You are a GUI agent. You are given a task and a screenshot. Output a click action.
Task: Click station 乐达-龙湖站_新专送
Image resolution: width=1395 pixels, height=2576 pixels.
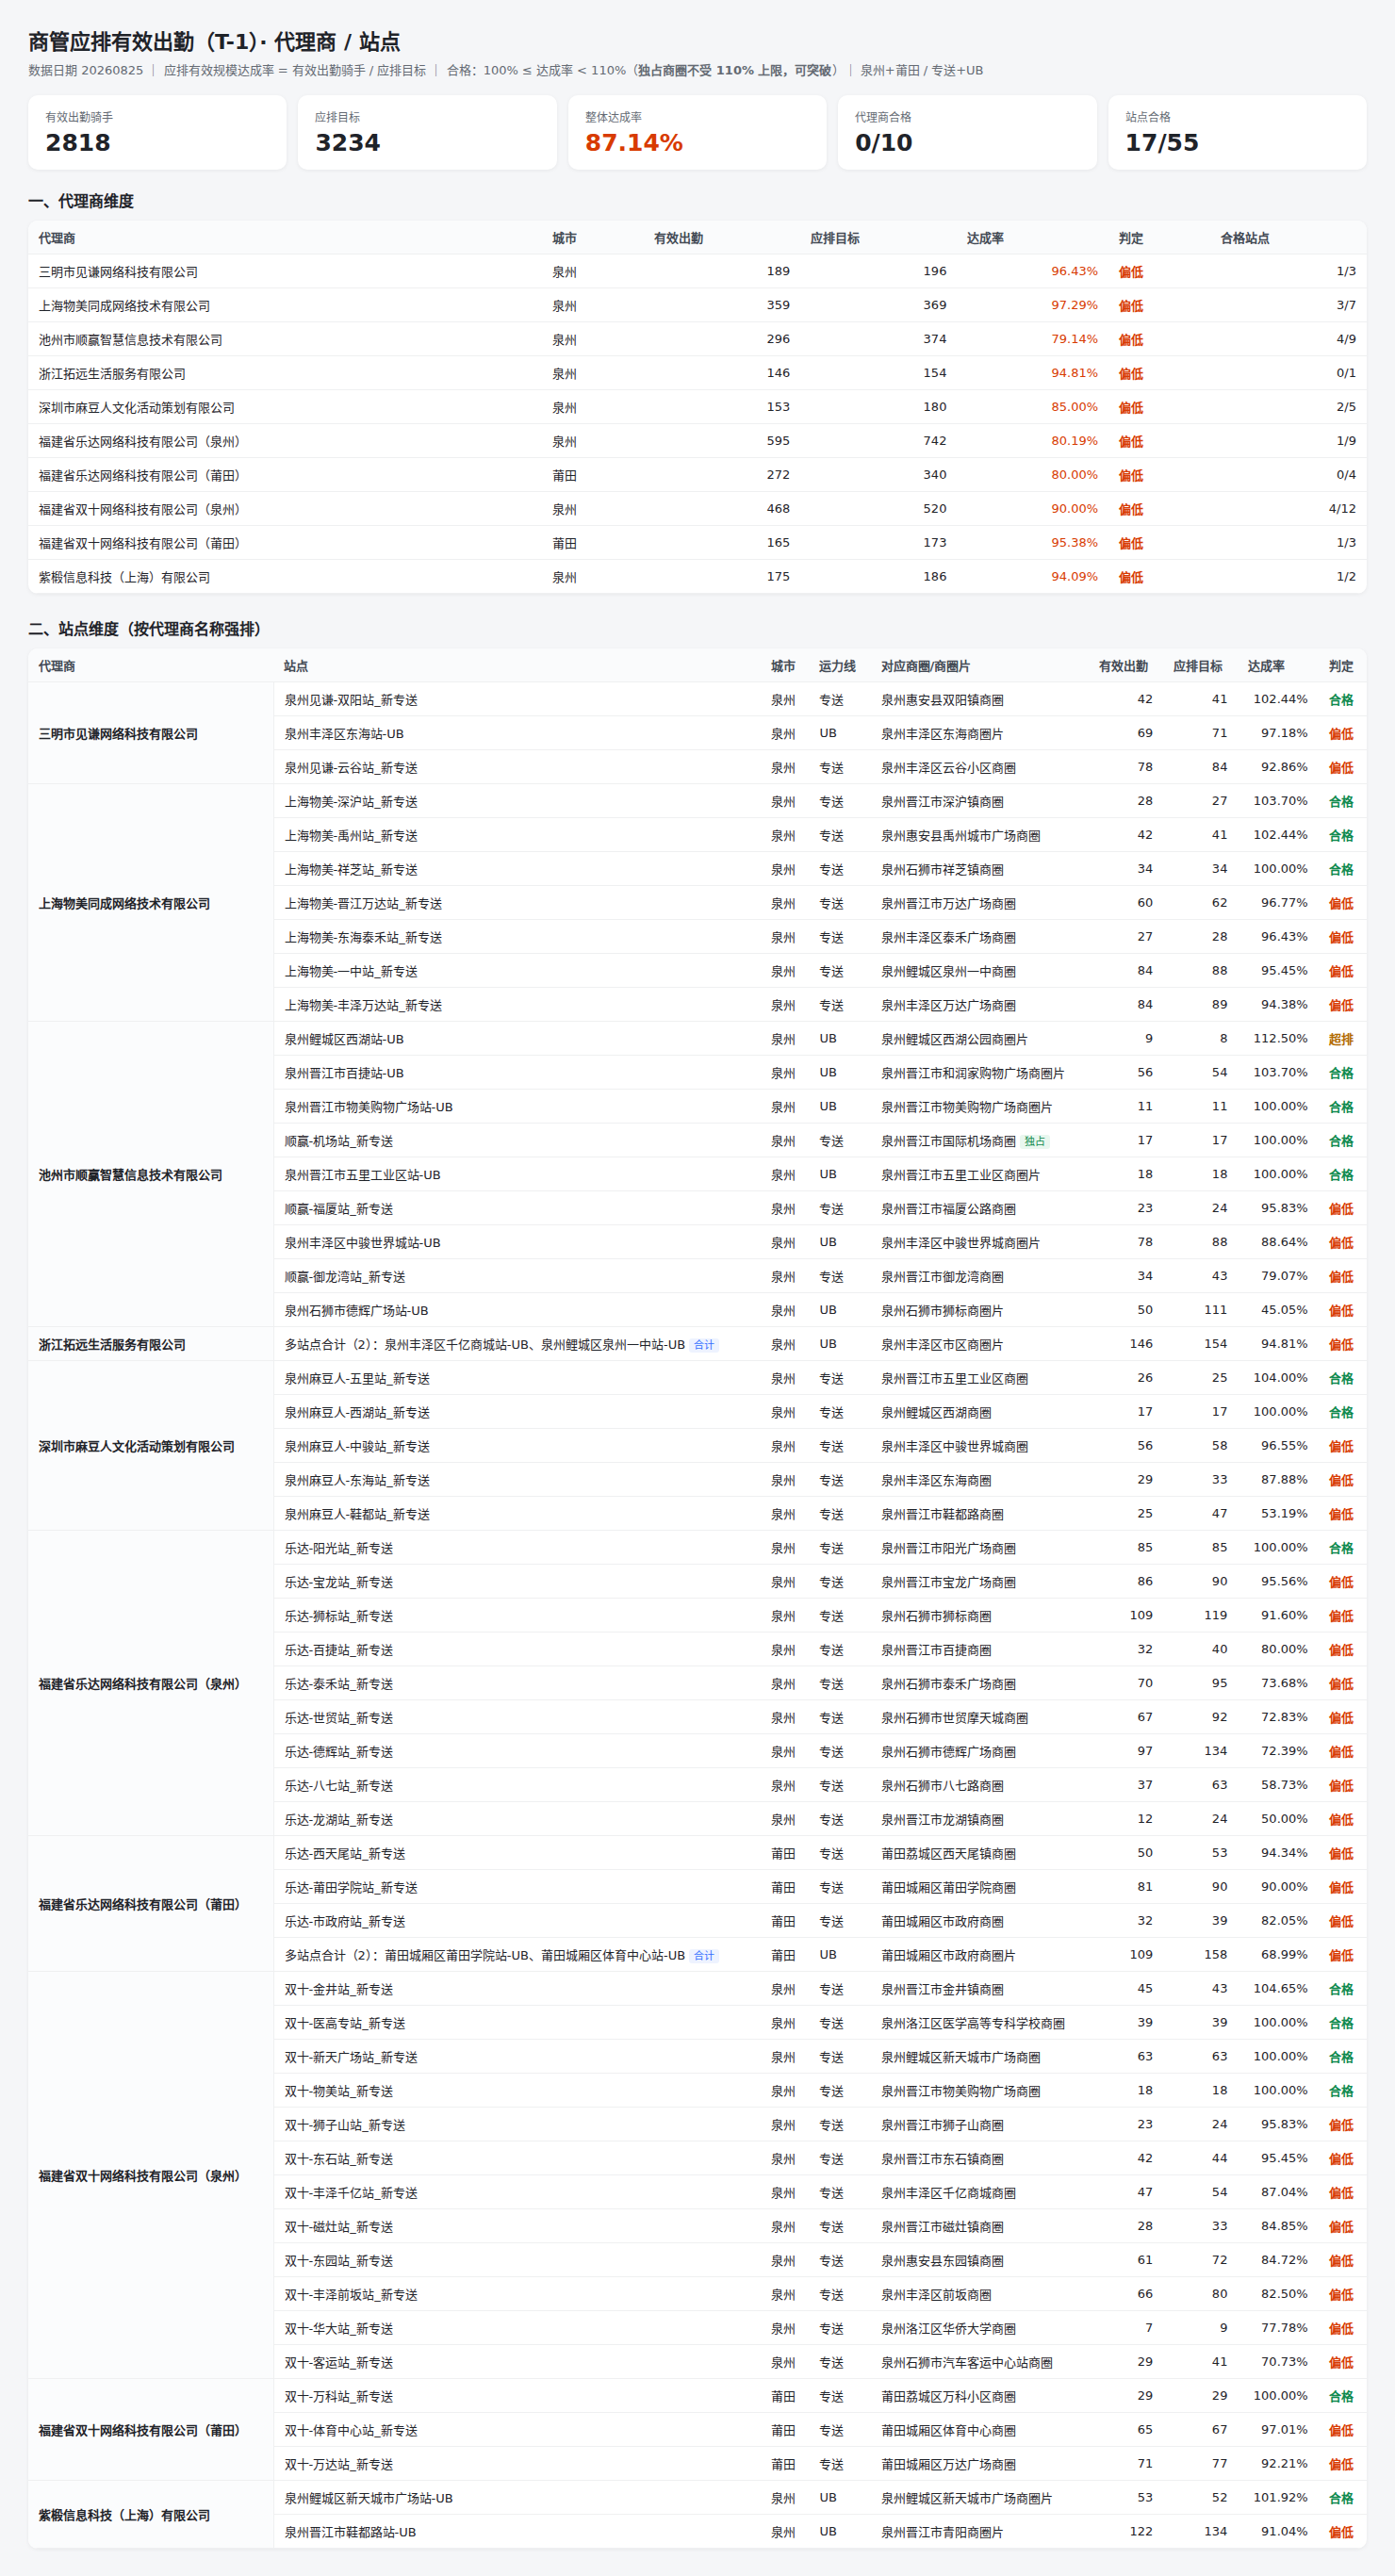[339, 1820]
